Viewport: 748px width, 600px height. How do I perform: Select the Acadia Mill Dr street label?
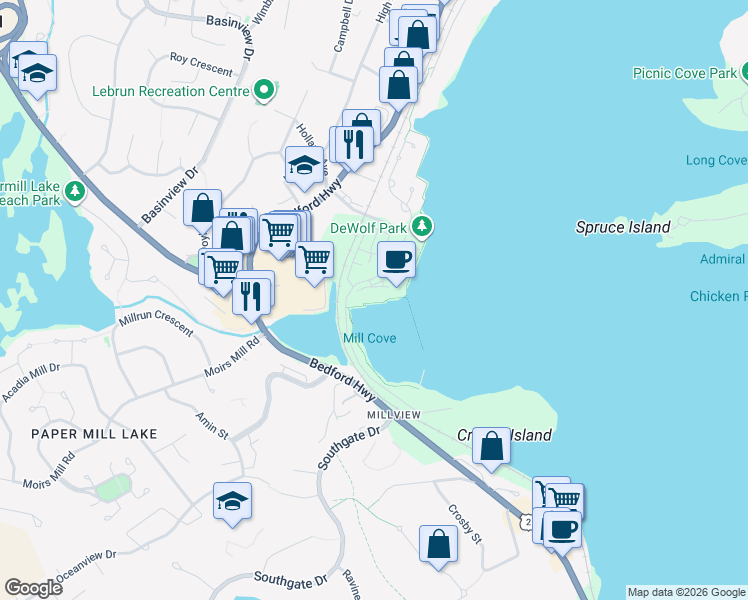[31, 382]
